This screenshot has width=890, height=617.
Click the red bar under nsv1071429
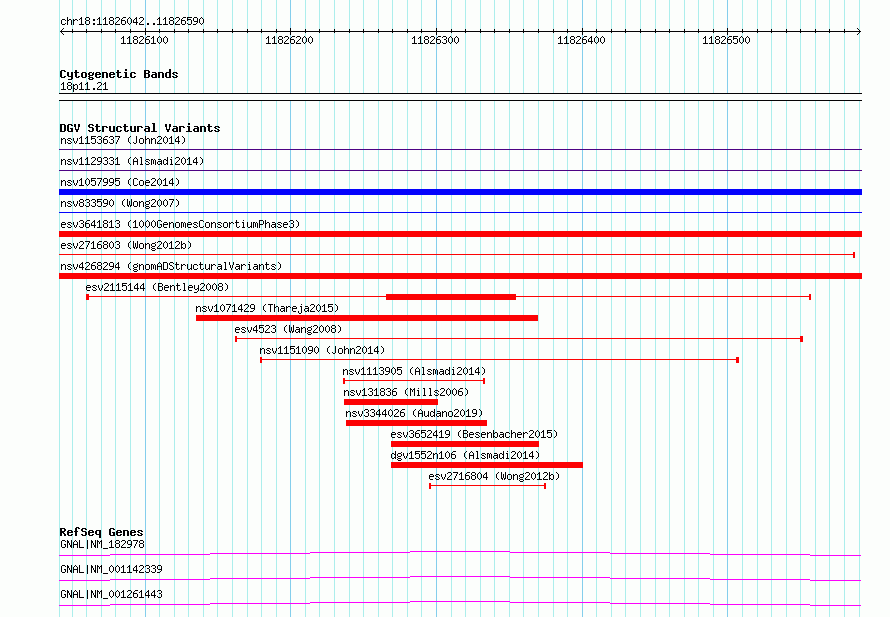367,318
